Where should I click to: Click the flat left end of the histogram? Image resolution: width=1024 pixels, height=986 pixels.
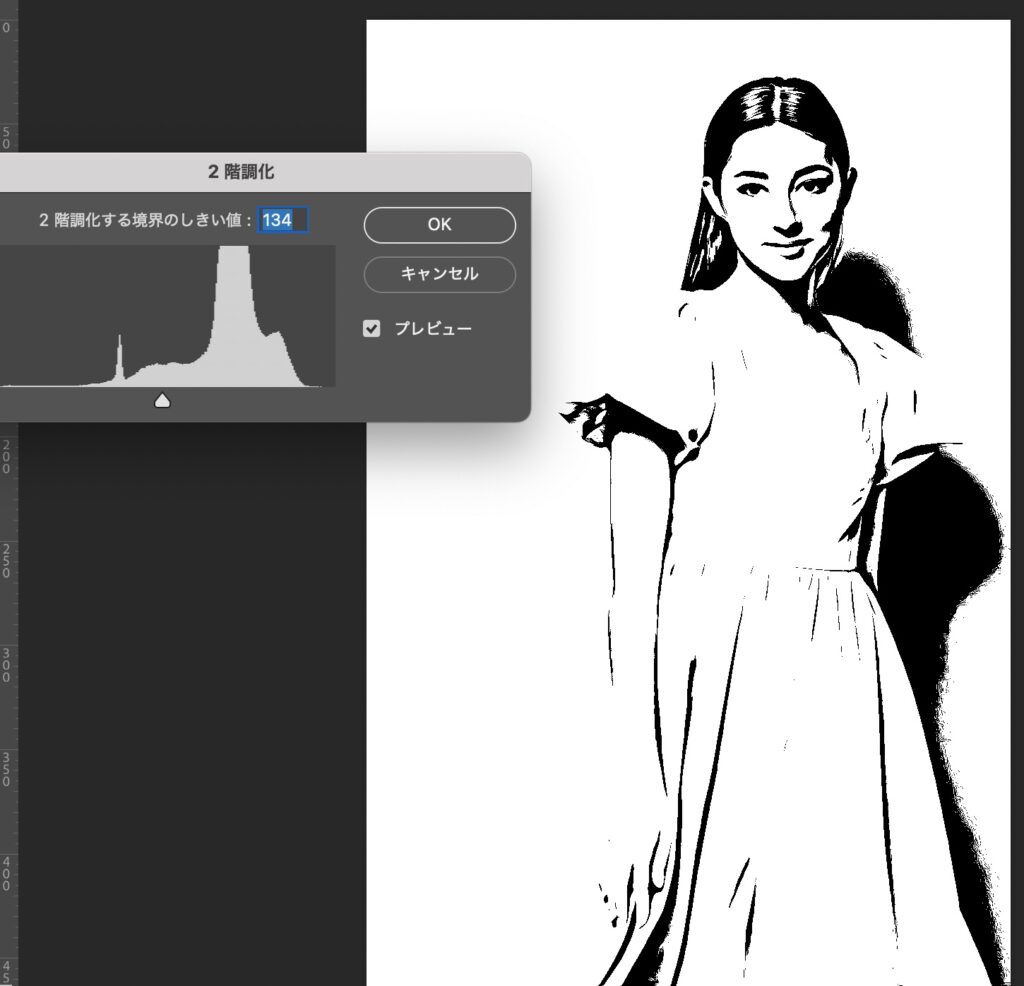[x=40, y=382]
